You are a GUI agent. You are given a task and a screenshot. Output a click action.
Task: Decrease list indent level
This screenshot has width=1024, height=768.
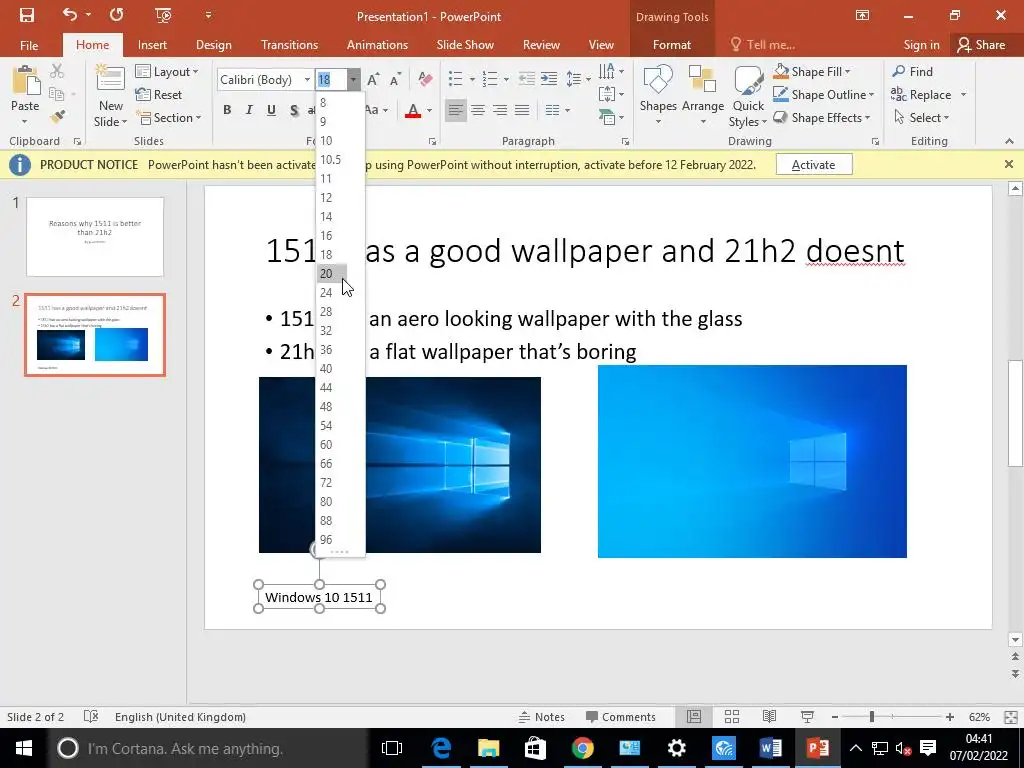point(526,79)
